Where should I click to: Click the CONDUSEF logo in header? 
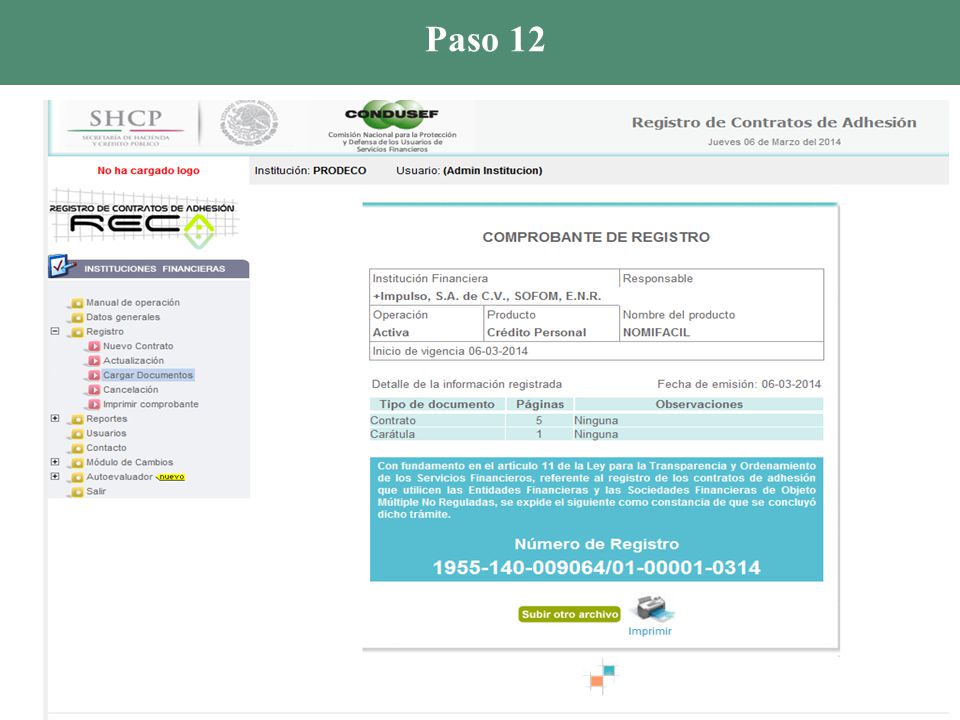[x=392, y=127]
